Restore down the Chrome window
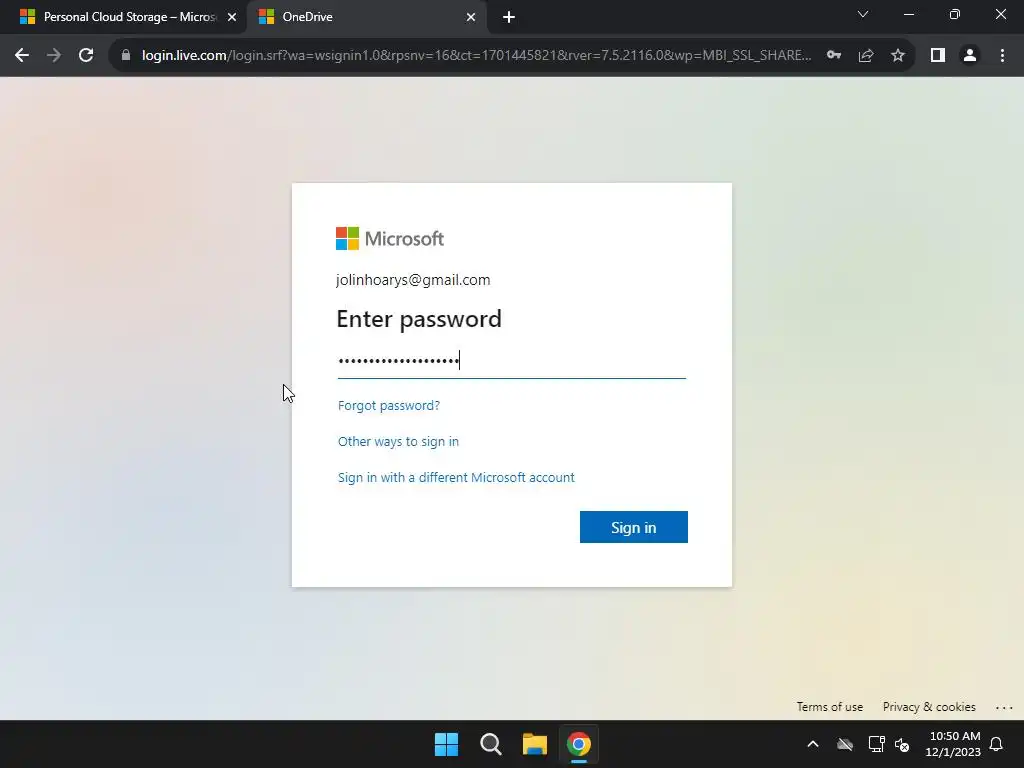This screenshot has height=768, width=1024. [955, 14]
